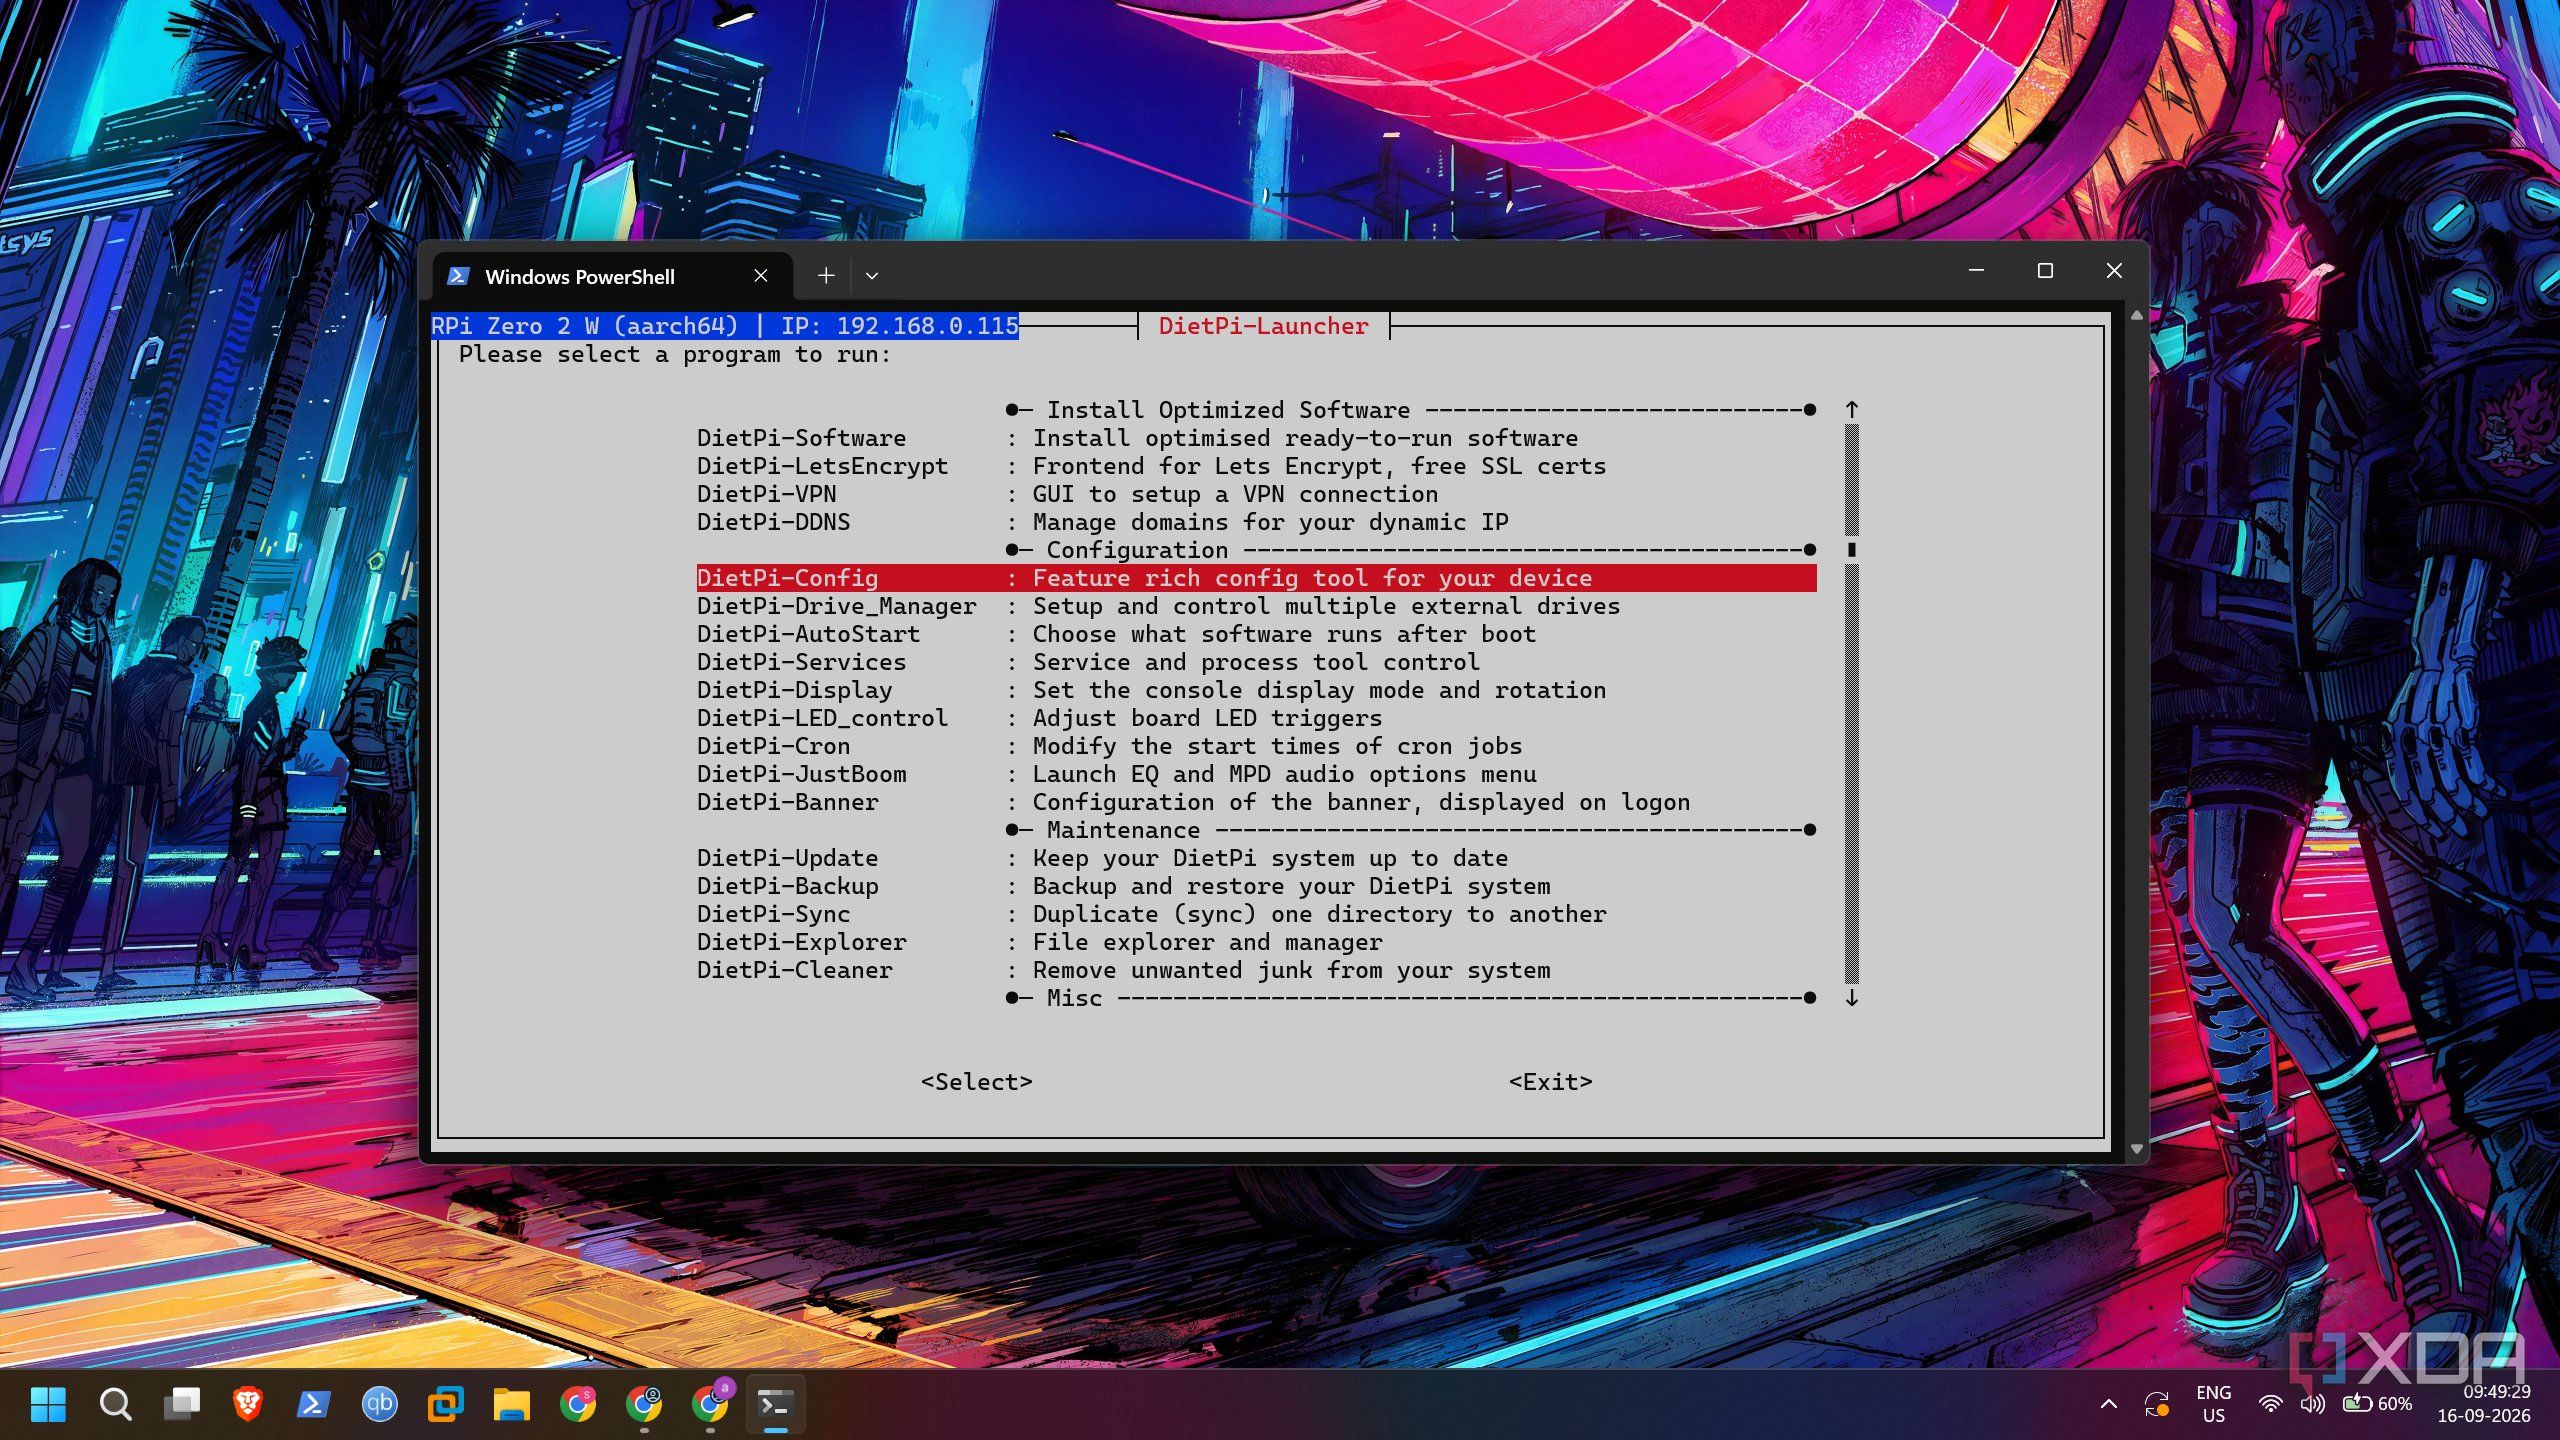Choose DietPi-Display in the list
The height and width of the screenshot is (1440, 2560).
click(1256, 690)
